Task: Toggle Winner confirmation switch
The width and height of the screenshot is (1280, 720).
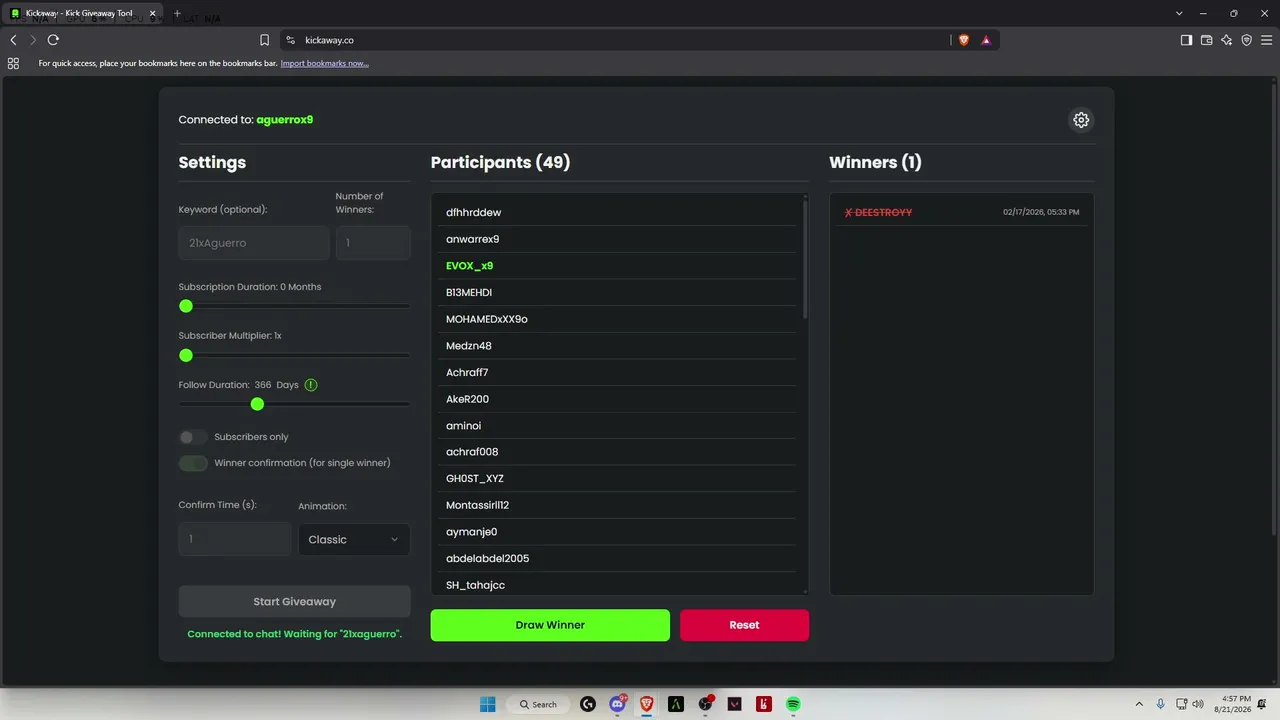Action: pyautogui.click(x=193, y=463)
